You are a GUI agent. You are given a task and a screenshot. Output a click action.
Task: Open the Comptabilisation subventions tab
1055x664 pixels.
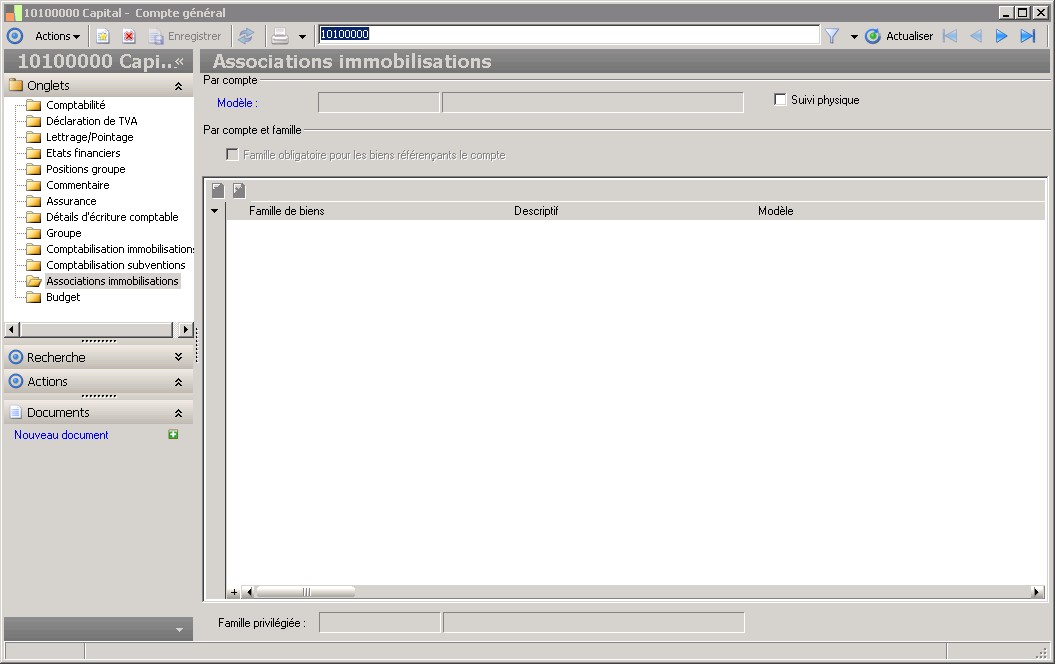115,265
